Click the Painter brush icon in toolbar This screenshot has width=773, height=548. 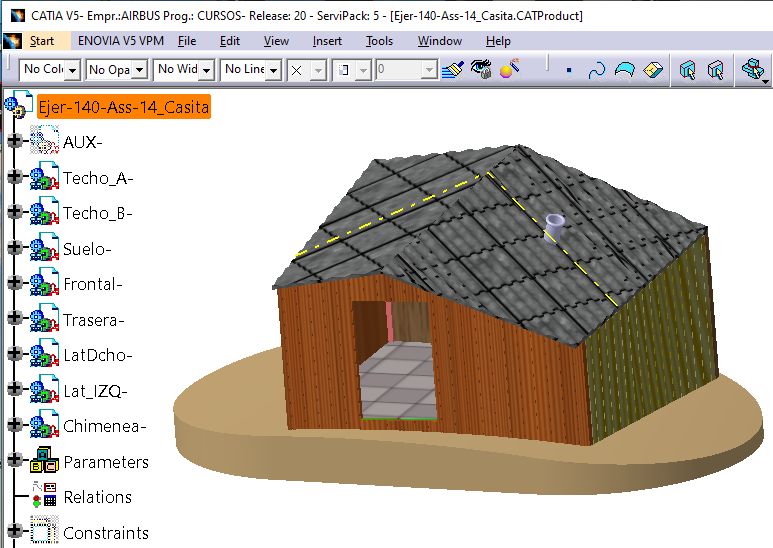pos(455,70)
